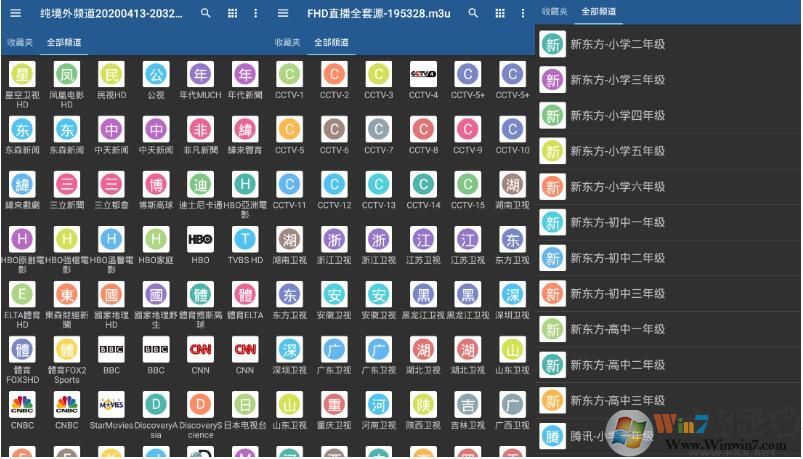Select 新东方-初中一年级 list entry
The width and height of the screenshot is (803, 459).
tap(669, 222)
